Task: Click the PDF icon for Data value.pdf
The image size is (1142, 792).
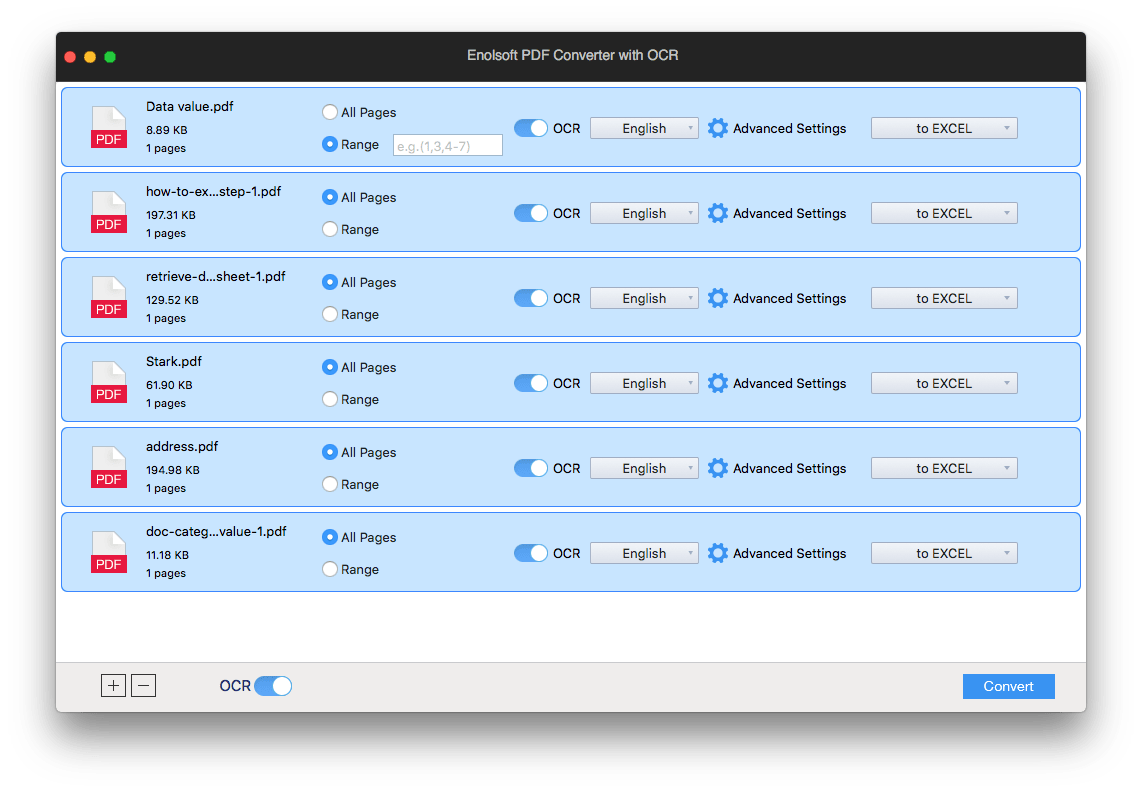Action: tap(109, 128)
